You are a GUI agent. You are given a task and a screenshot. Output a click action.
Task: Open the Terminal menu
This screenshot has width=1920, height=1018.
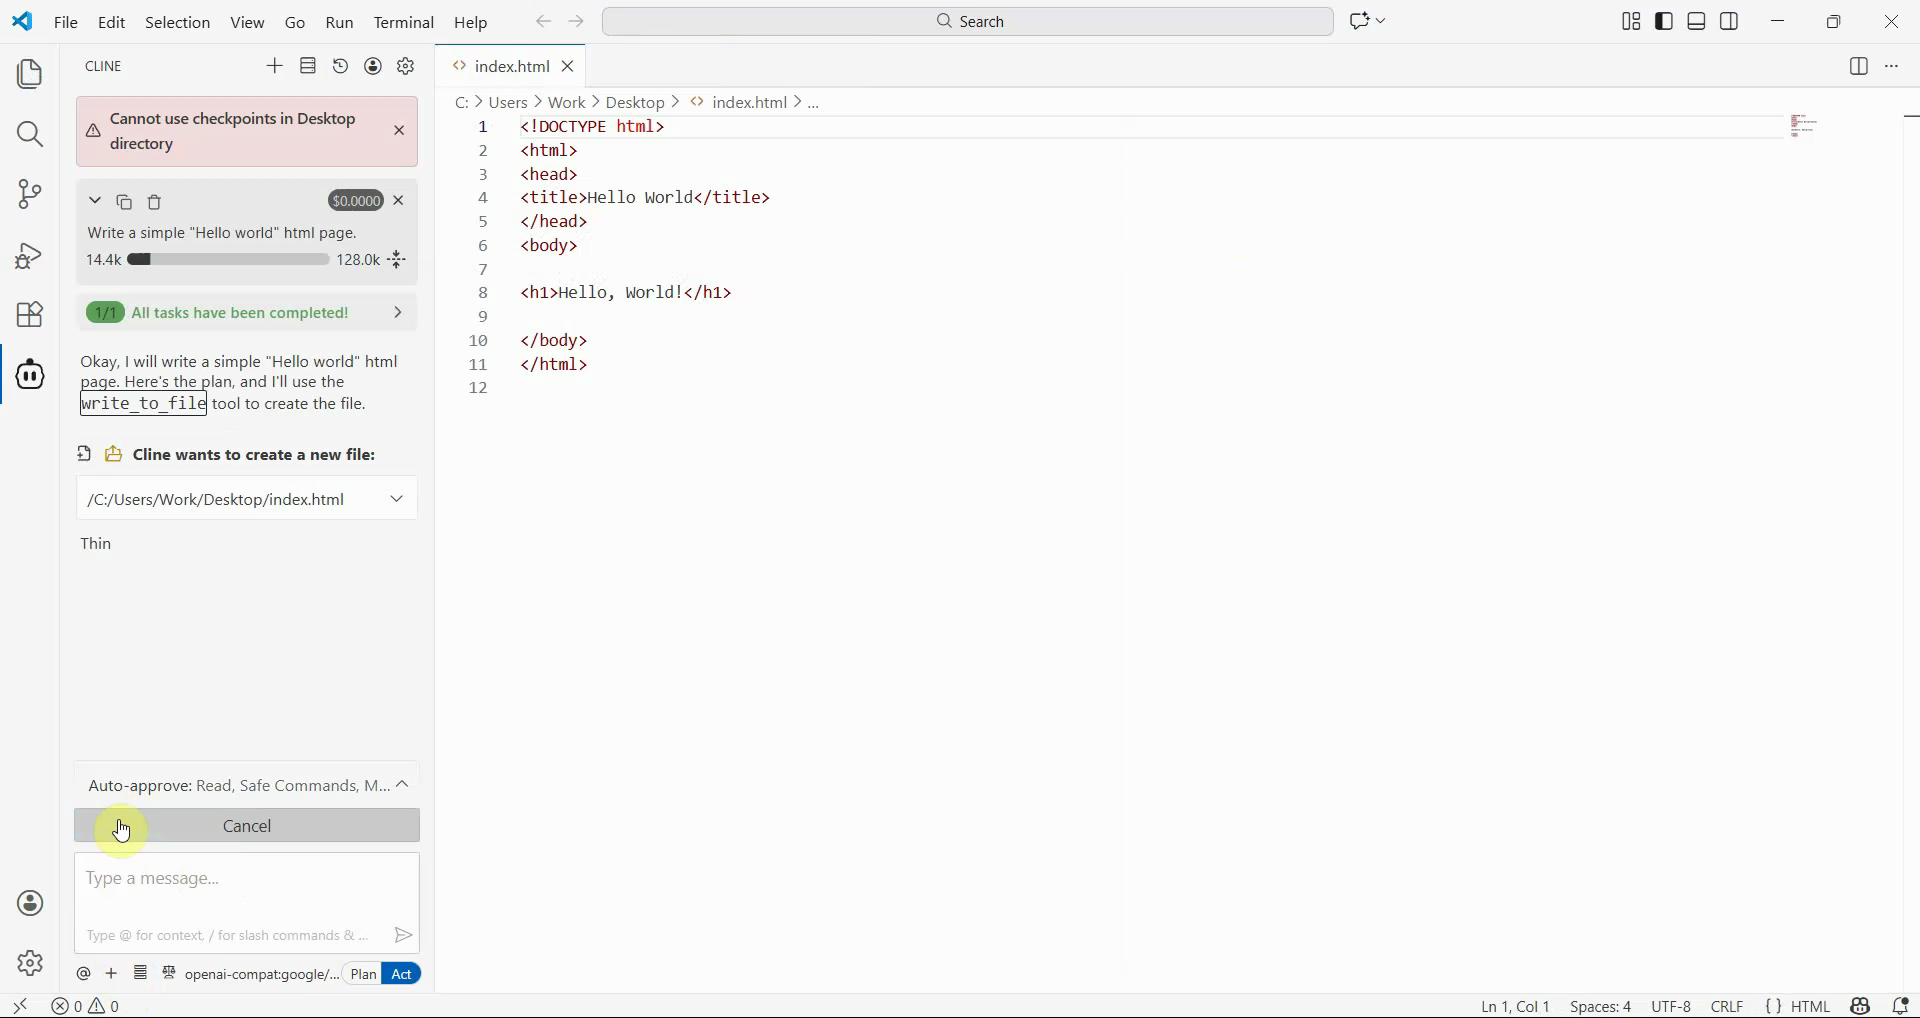click(x=403, y=22)
